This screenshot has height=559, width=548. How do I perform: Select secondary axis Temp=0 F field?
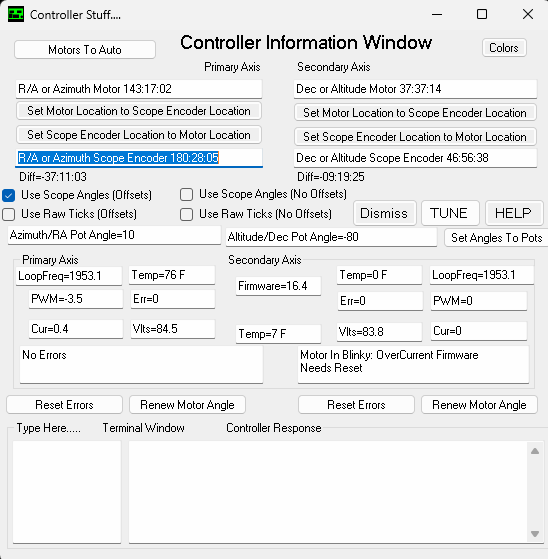pos(380,275)
